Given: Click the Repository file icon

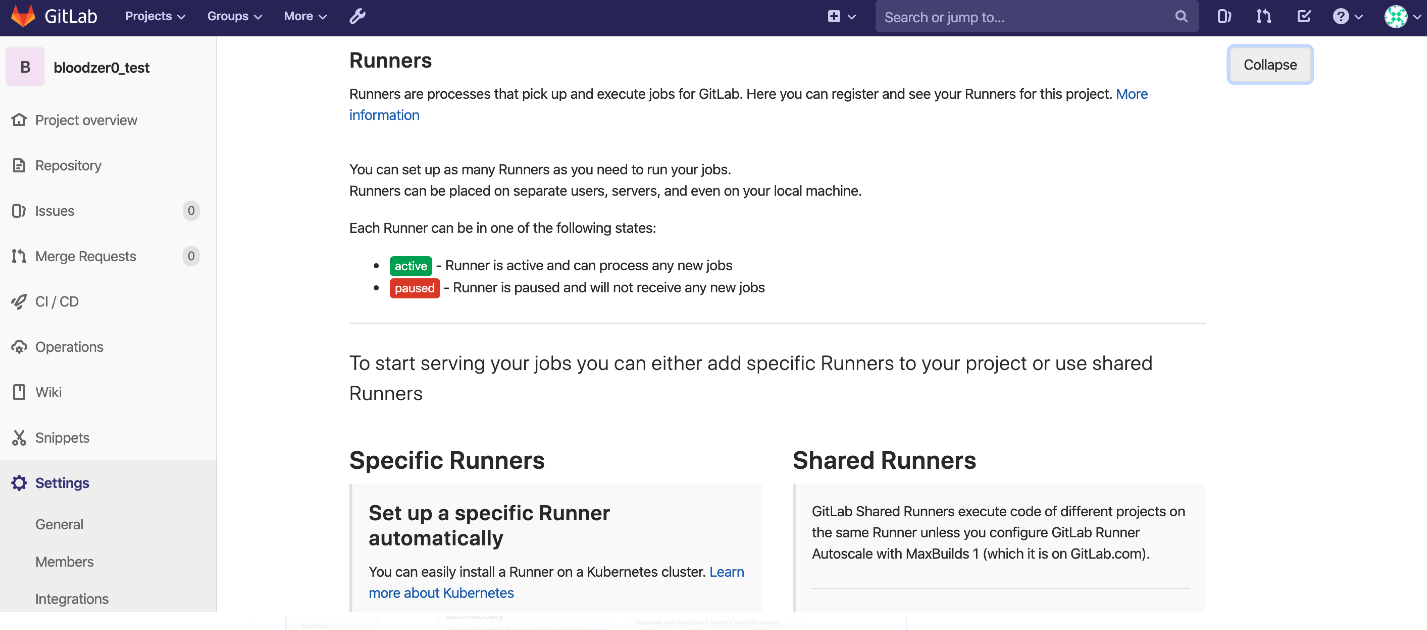Looking at the screenshot, I should [x=19, y=165].
